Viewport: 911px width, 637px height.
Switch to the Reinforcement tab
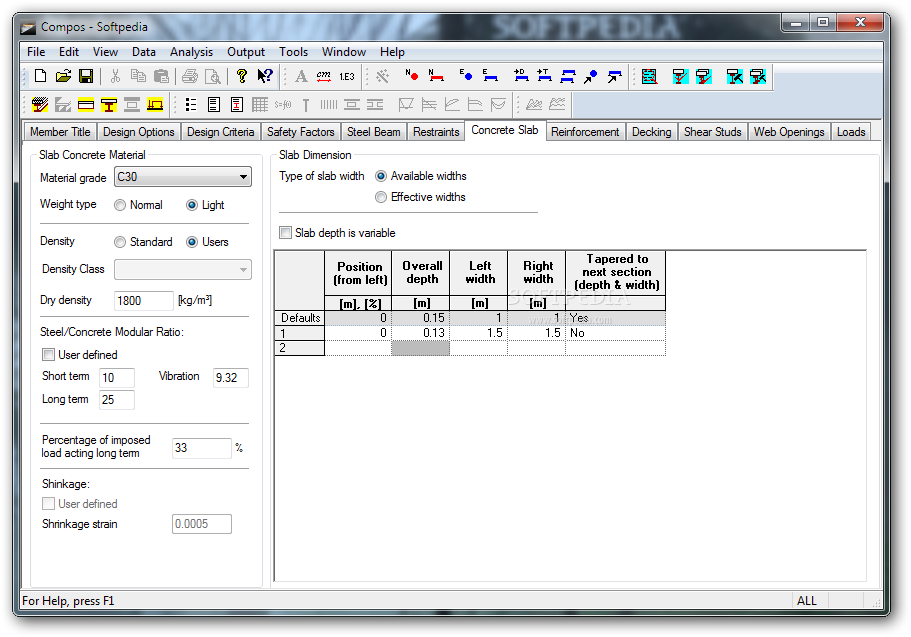tap(585, 132)
